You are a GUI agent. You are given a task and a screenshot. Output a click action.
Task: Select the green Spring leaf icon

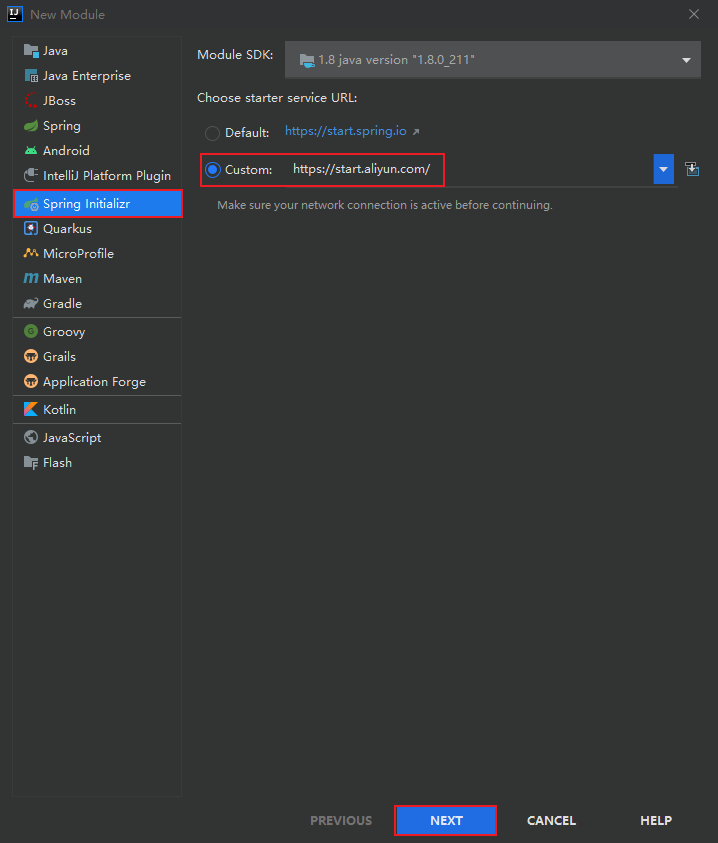(x=31, y=126)
